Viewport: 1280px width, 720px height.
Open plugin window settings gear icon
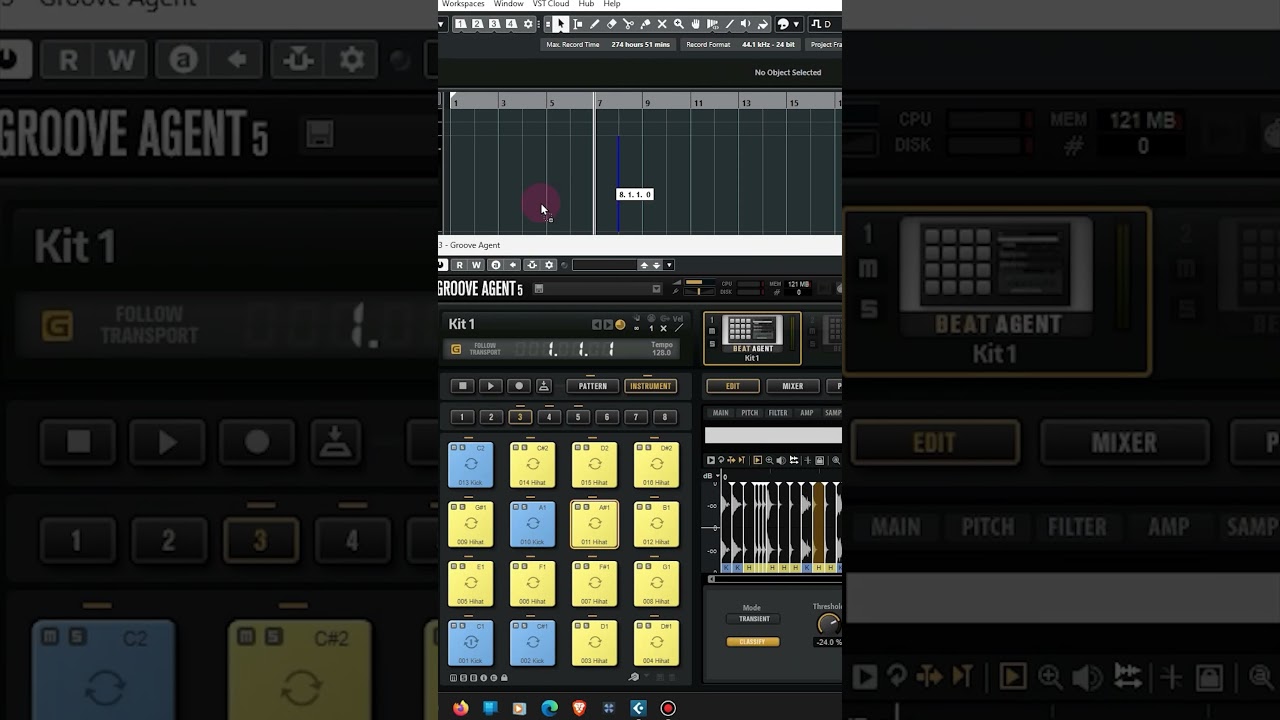click(x=549, y=265)
